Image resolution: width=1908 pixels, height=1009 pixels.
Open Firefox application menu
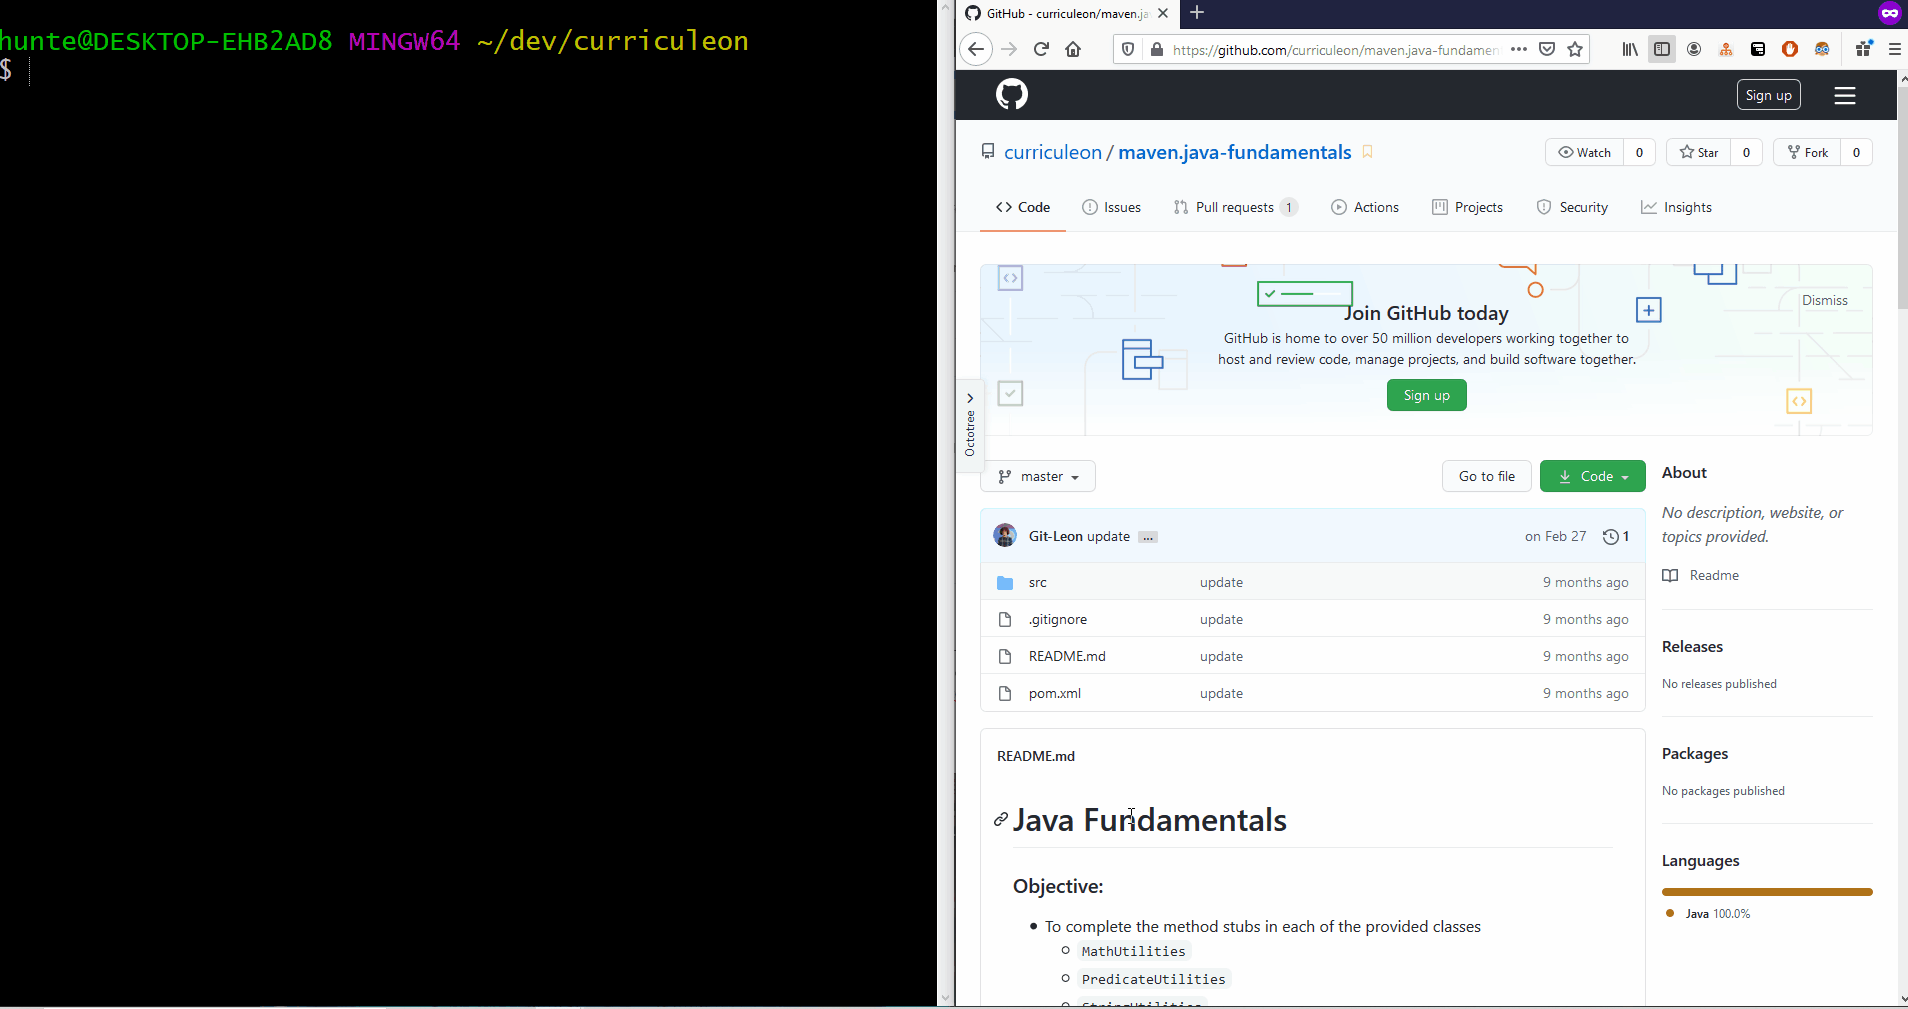pyautogui.click(x=1894, y=49)
